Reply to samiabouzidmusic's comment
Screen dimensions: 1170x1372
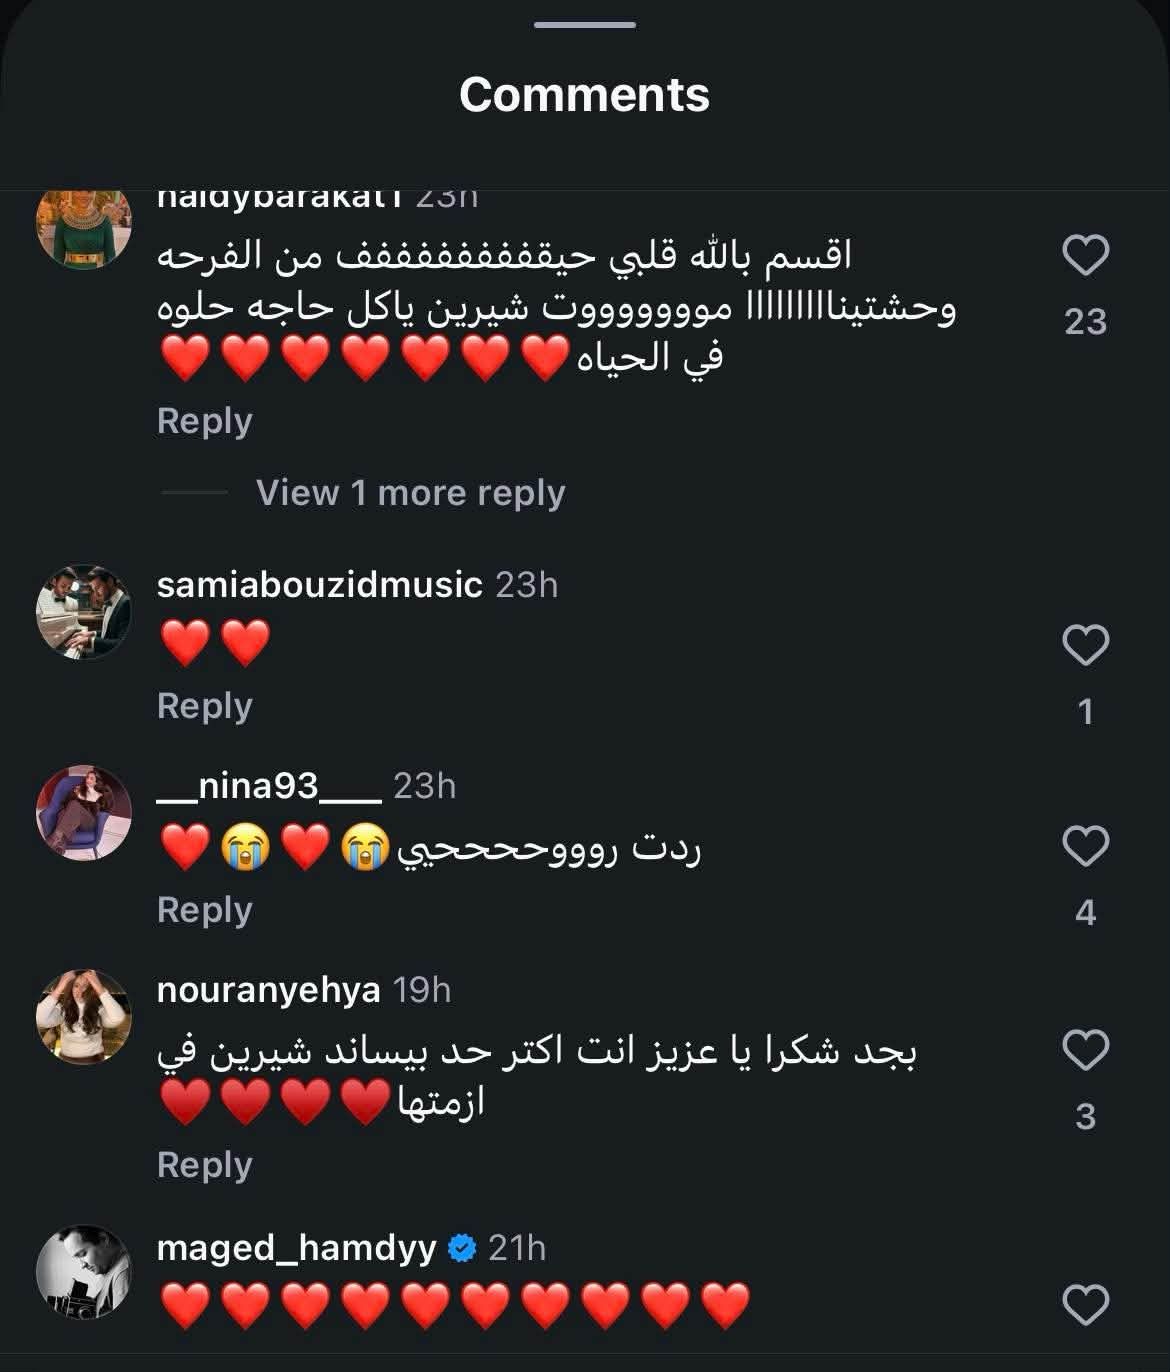[204, 706]
